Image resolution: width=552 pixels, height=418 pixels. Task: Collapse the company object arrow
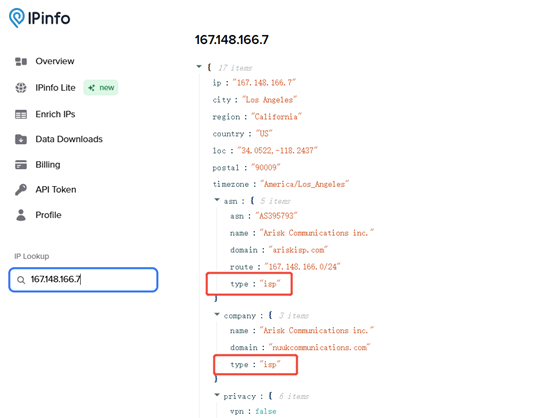pyautogui.click(x=217, y=314)
